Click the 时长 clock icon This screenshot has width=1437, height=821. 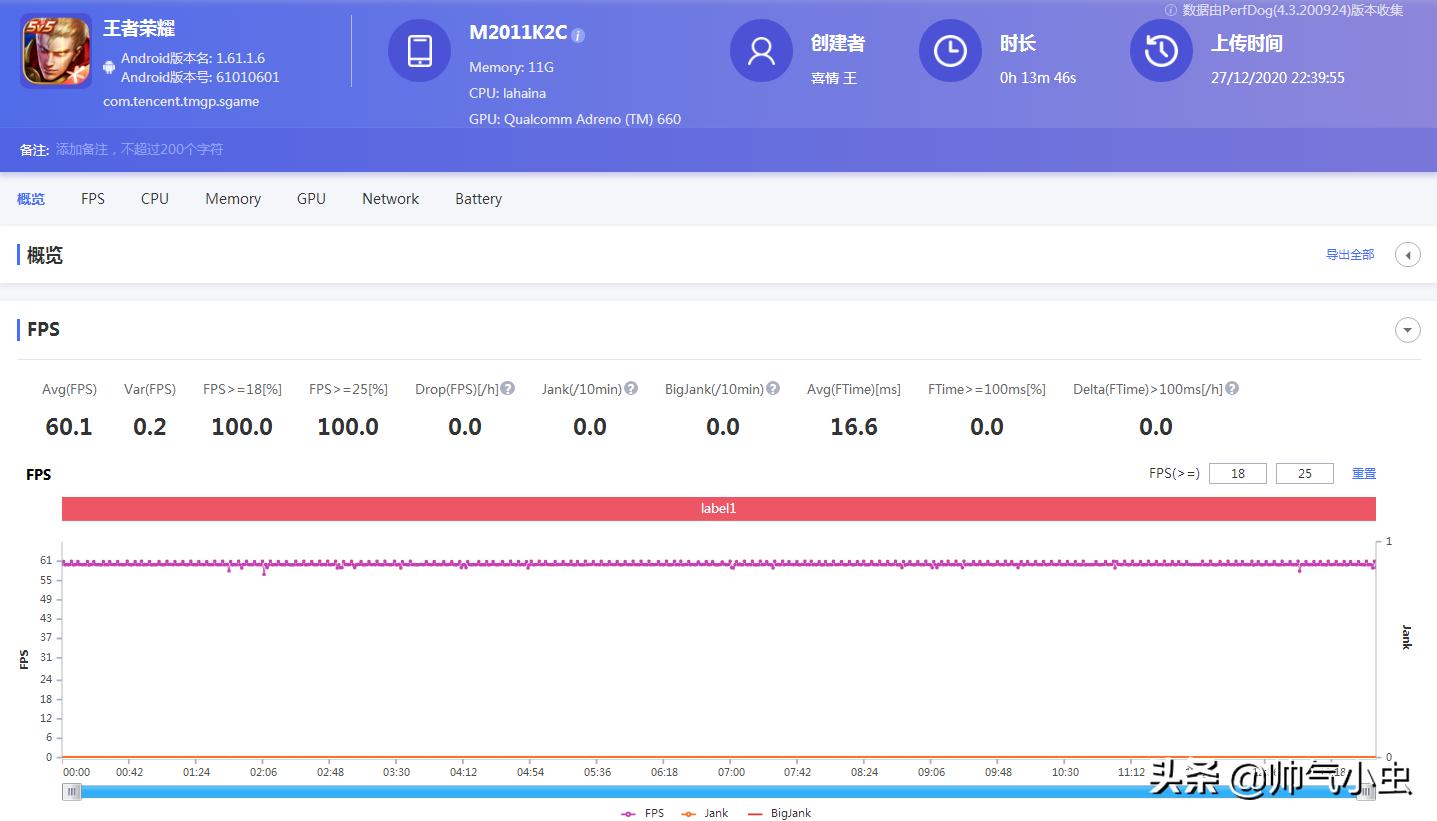tap(949, 51)
